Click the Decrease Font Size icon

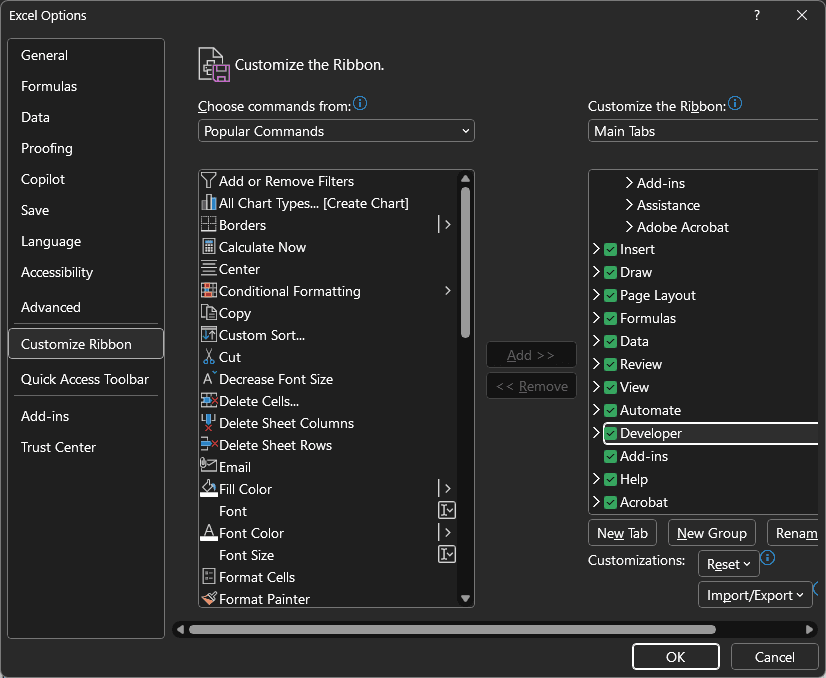[209, 379]
